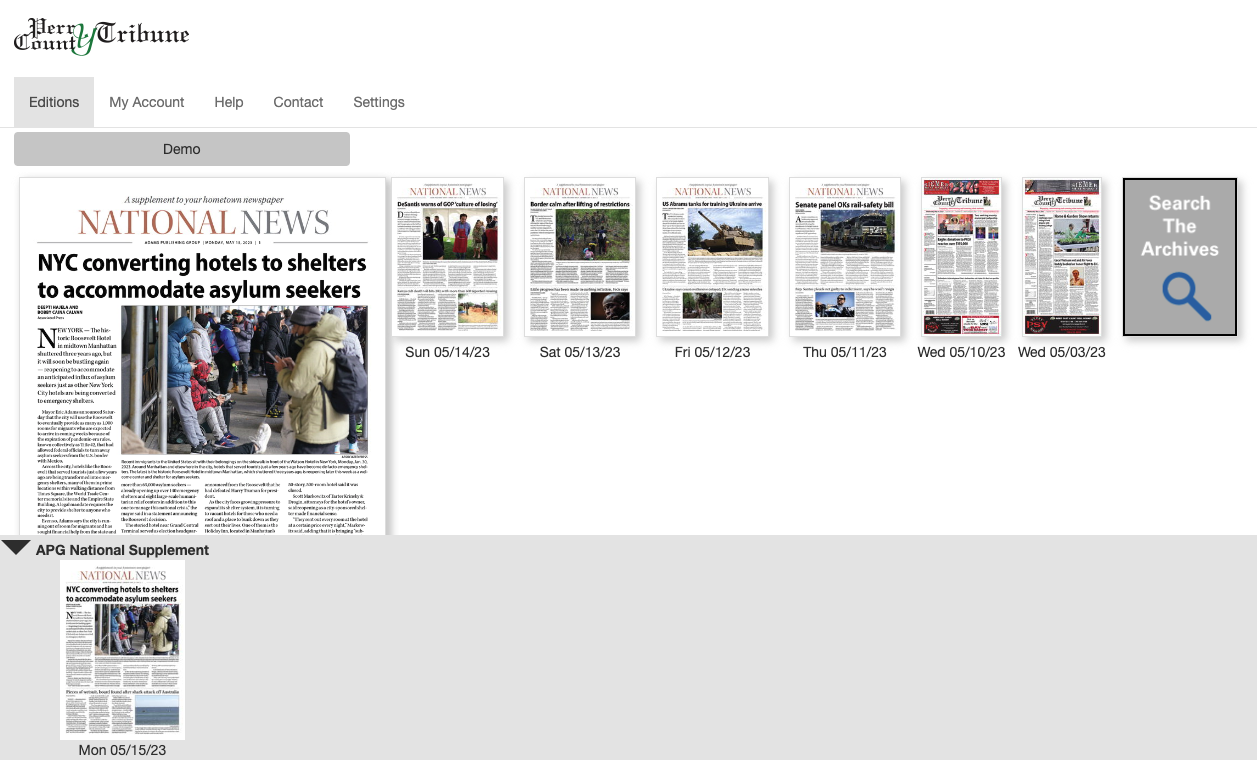Image resolution: width=1257 pixels, height=760 pixels.
Task: Open the Search The Archives tile
Action: 1179,257
